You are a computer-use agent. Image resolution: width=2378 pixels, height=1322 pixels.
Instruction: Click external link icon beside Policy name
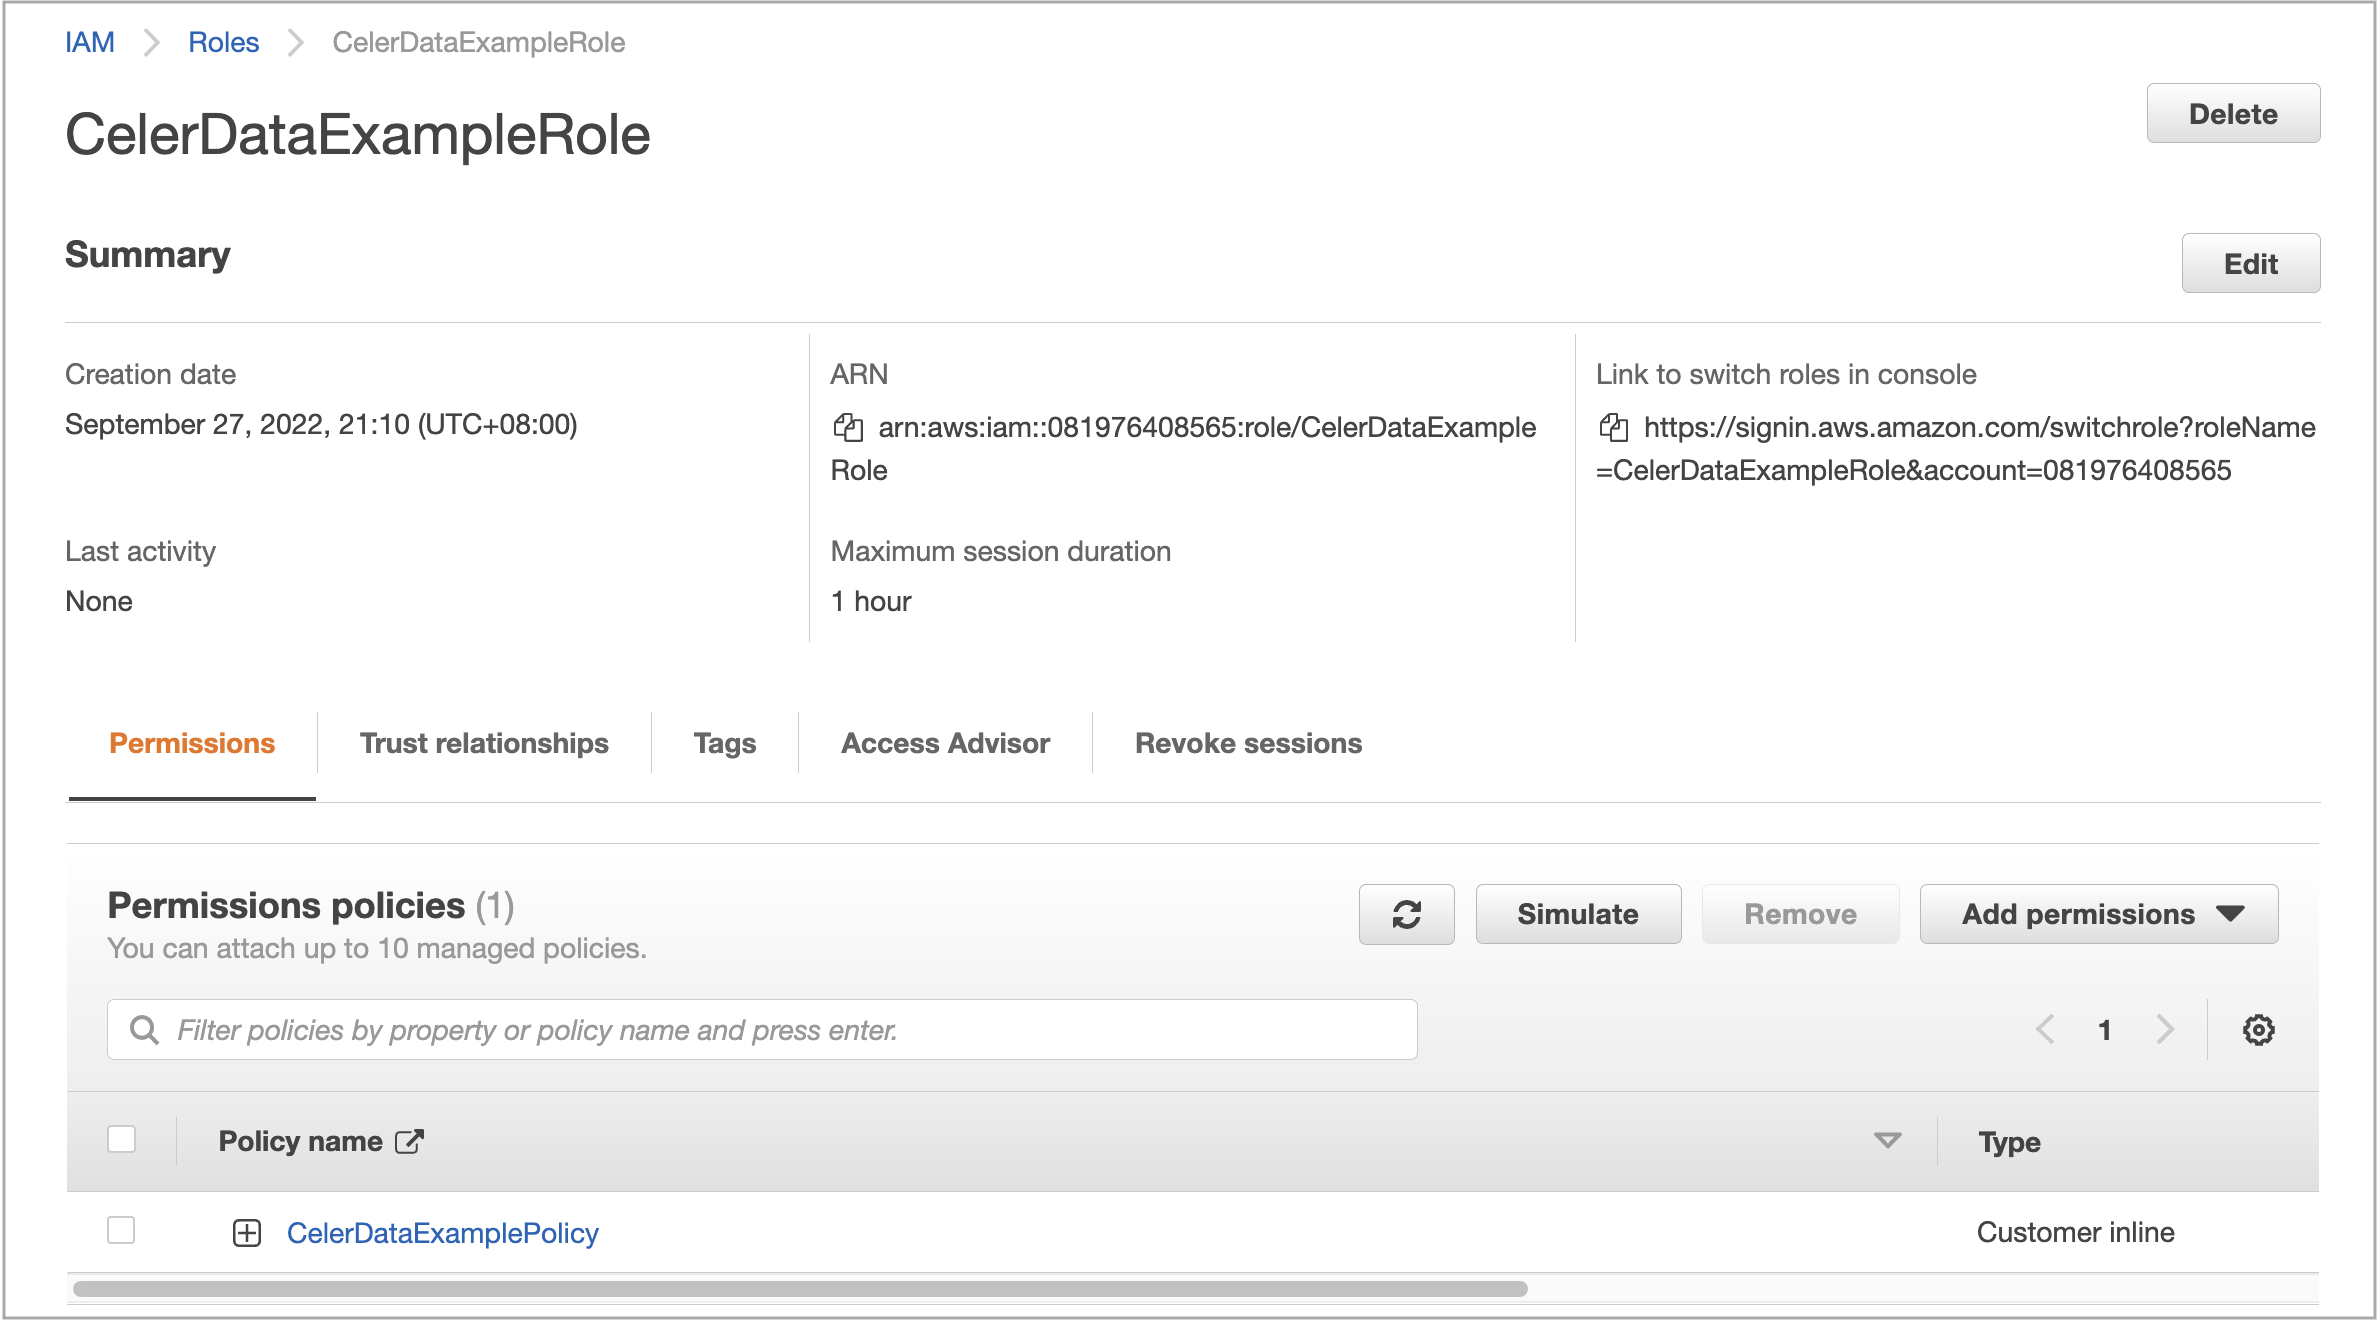tap(409, 1141)
